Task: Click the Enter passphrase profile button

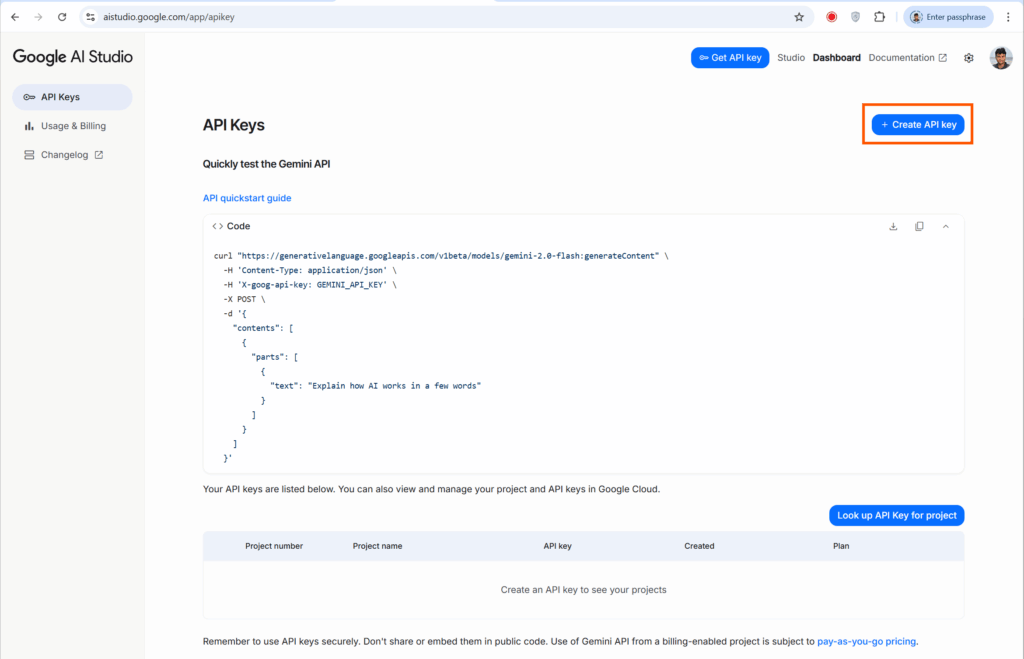Action: [948, 17]
